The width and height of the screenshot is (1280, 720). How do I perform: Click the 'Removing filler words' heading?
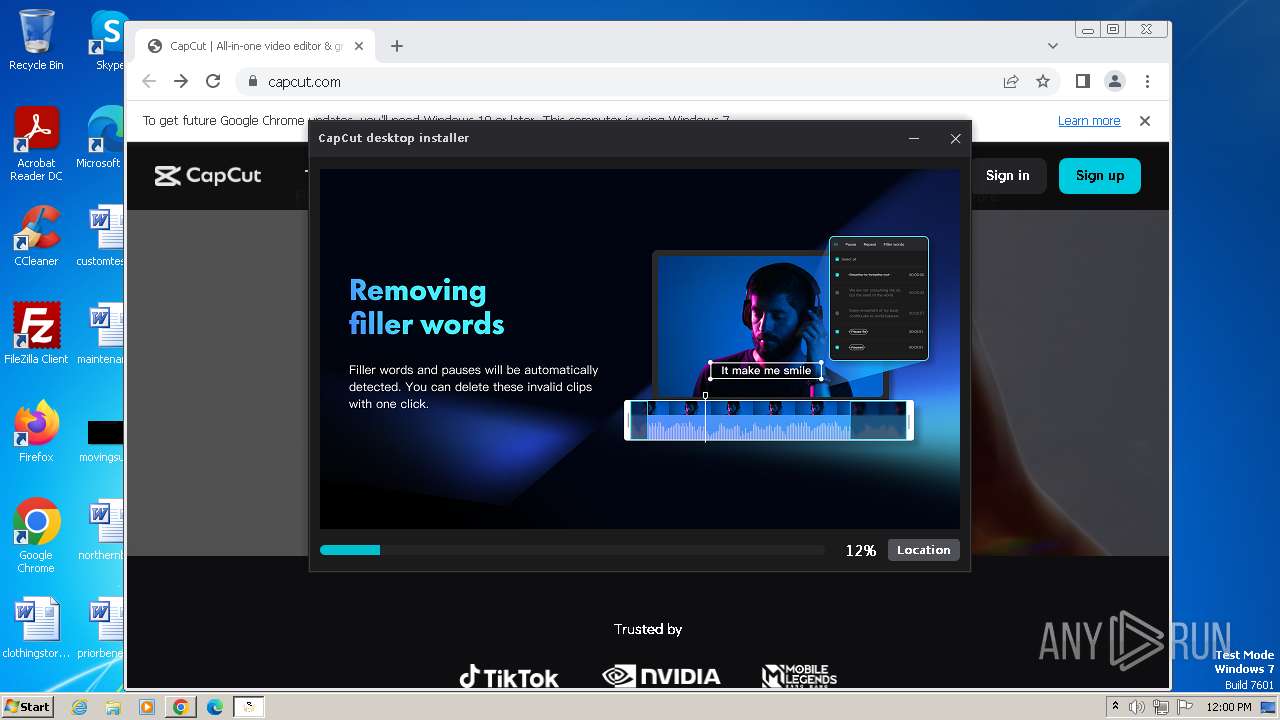[x=426, y=307]
